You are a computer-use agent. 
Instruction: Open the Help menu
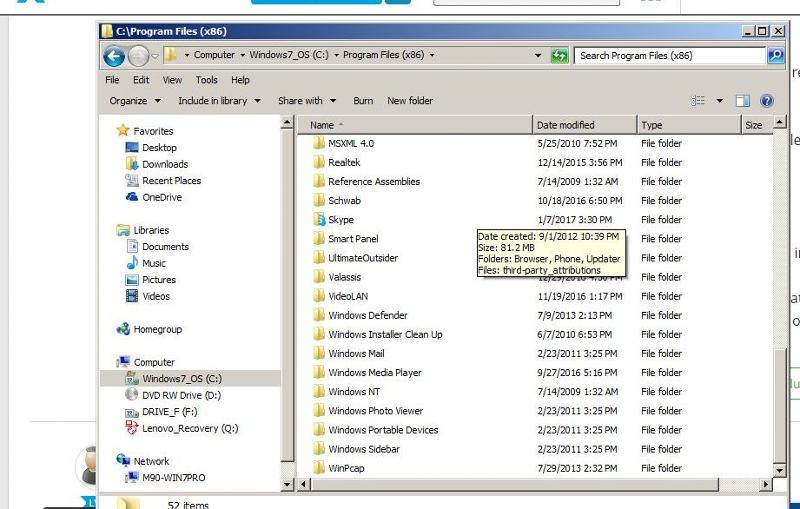(240, 80)
